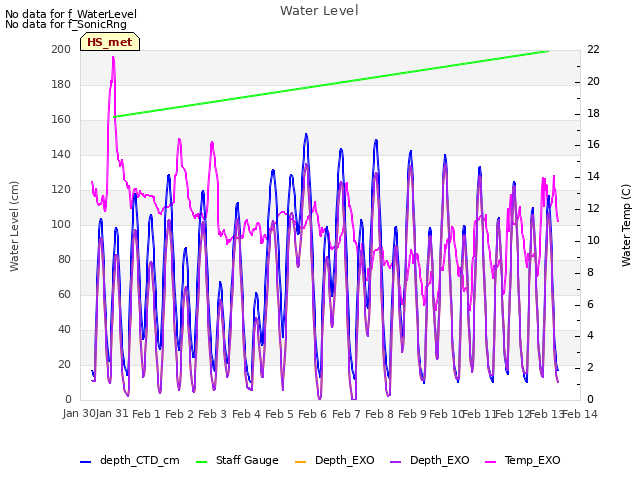Toggle the orange Depth_EXO legend entry

tap(334, 460)
